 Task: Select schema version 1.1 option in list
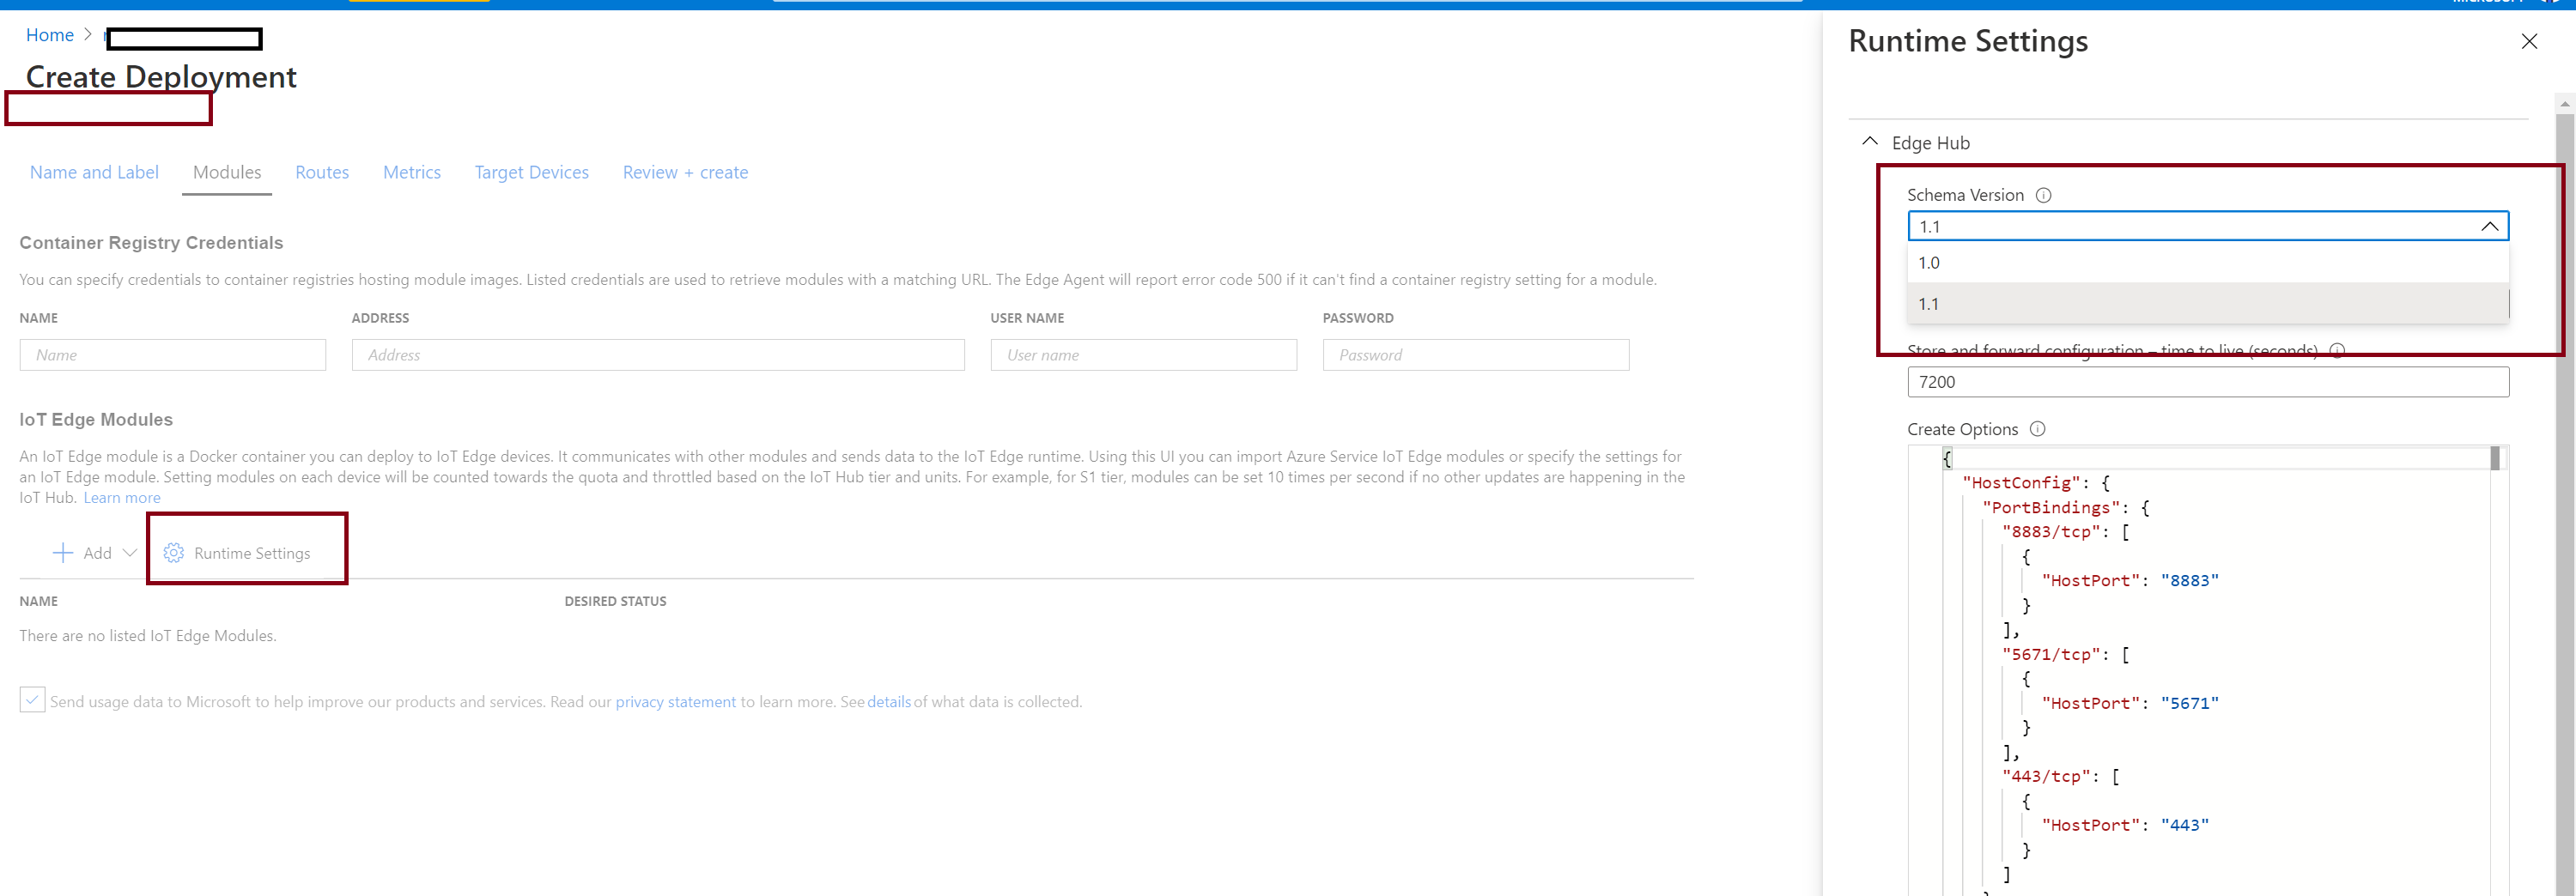click(2208, 304)
